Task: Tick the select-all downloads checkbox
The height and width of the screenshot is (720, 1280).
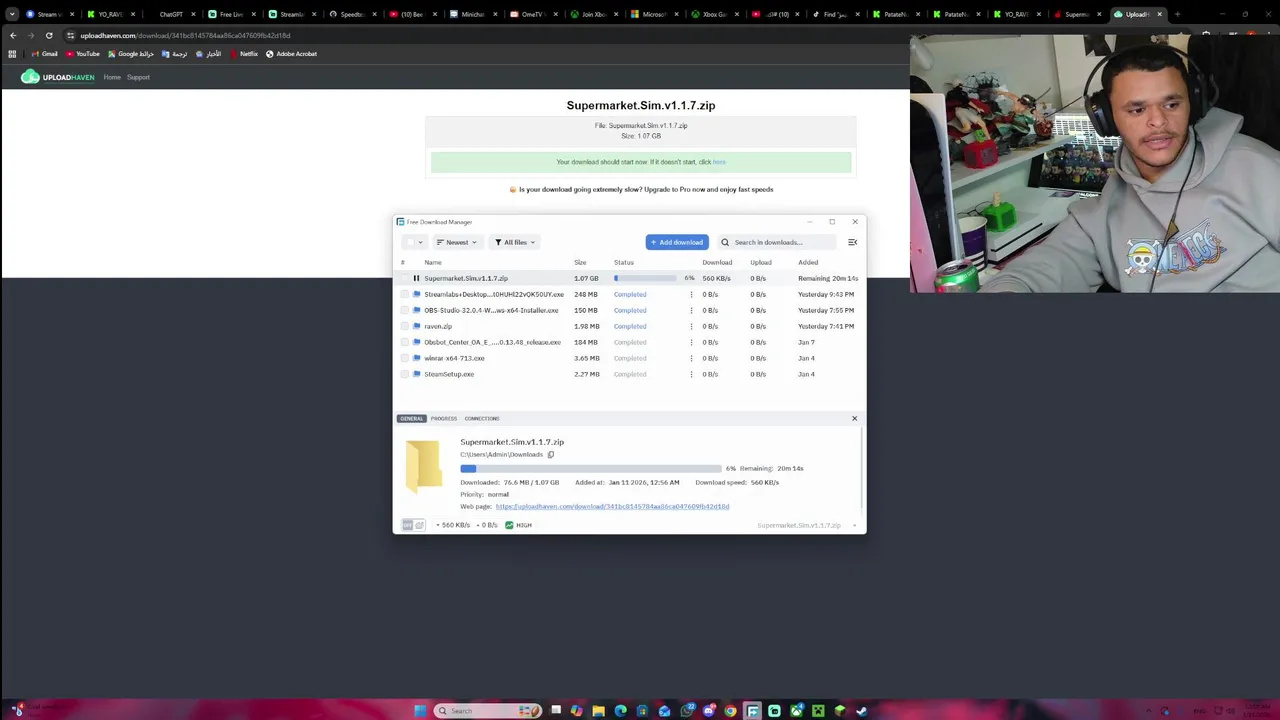Action: 409,242
